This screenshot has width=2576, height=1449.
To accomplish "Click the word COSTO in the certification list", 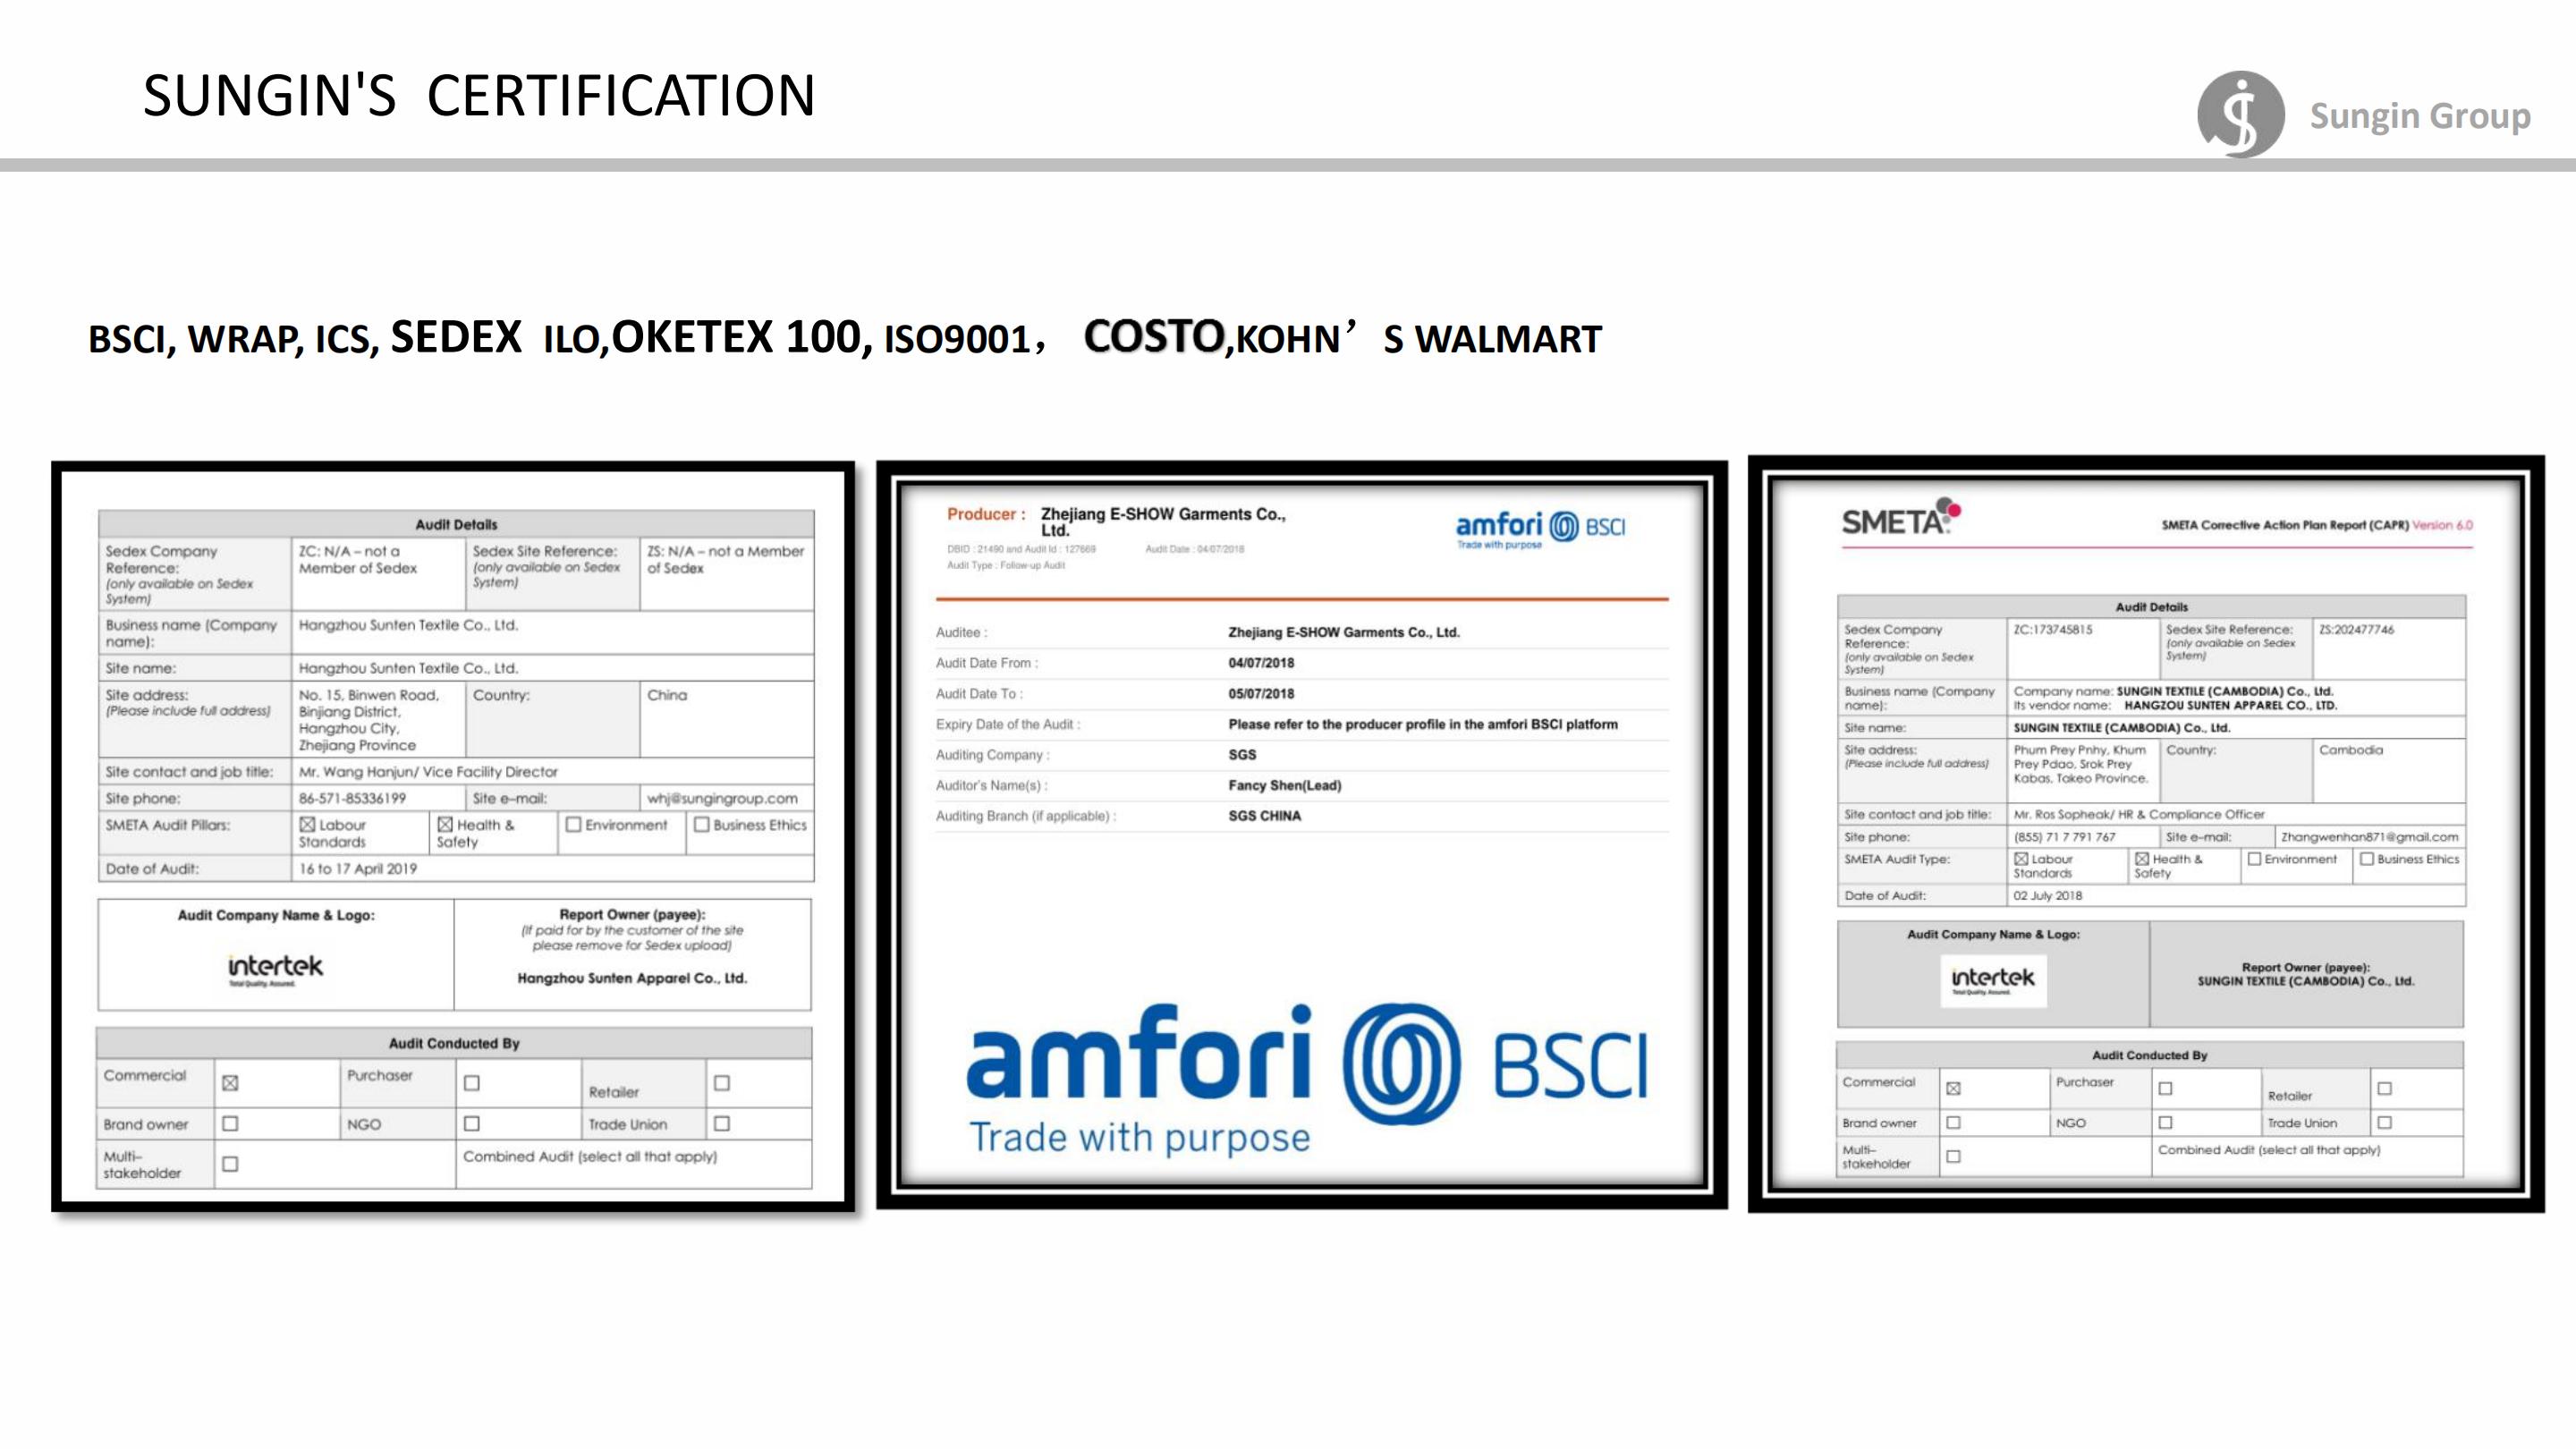I will tap(1154, 336).
